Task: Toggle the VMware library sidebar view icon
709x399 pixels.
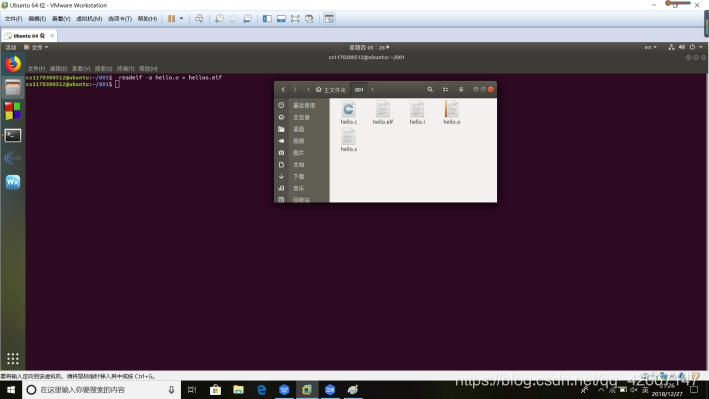Action: (267, 19)
